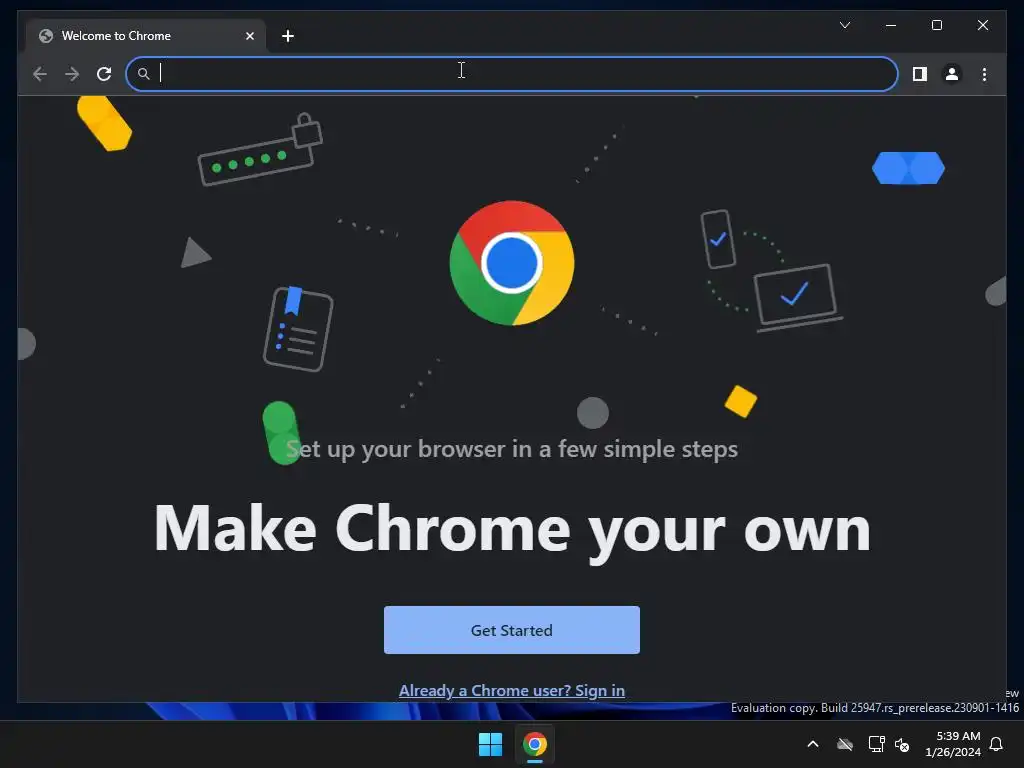Select the Welcome to Chrome tab

pos(146,36)
